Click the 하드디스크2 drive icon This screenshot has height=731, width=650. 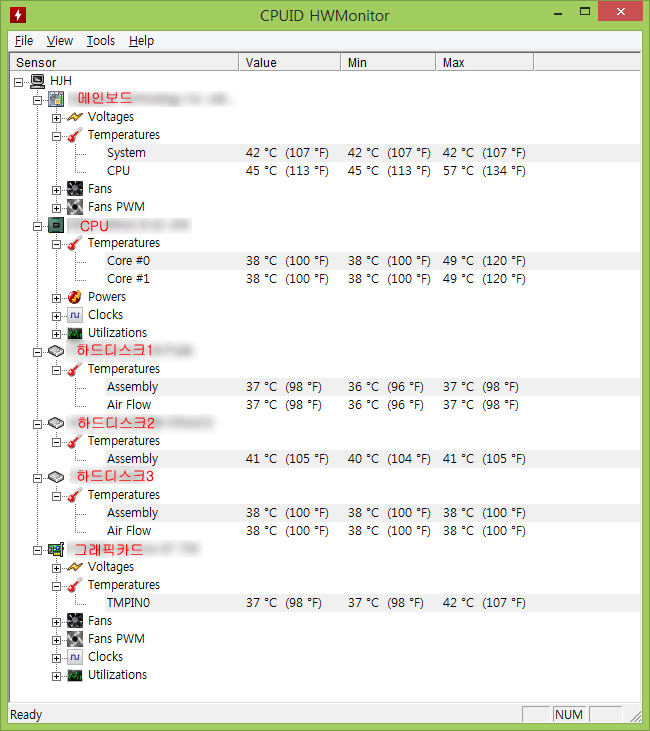pyautogui.click(x=56, y=423)
